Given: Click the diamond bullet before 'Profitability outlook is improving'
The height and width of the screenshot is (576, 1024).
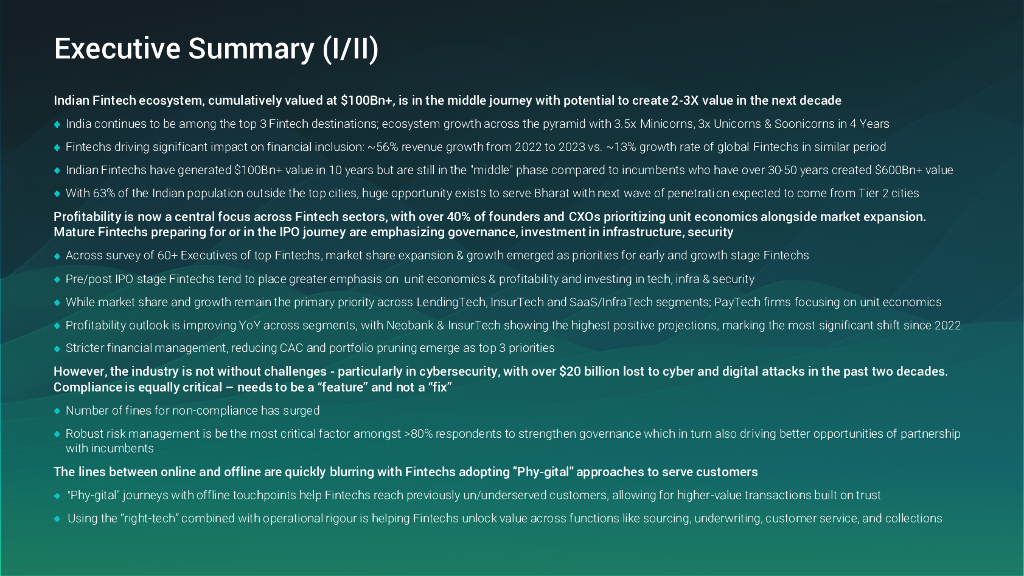Looking at the screenshot, I should pos(57,325).
